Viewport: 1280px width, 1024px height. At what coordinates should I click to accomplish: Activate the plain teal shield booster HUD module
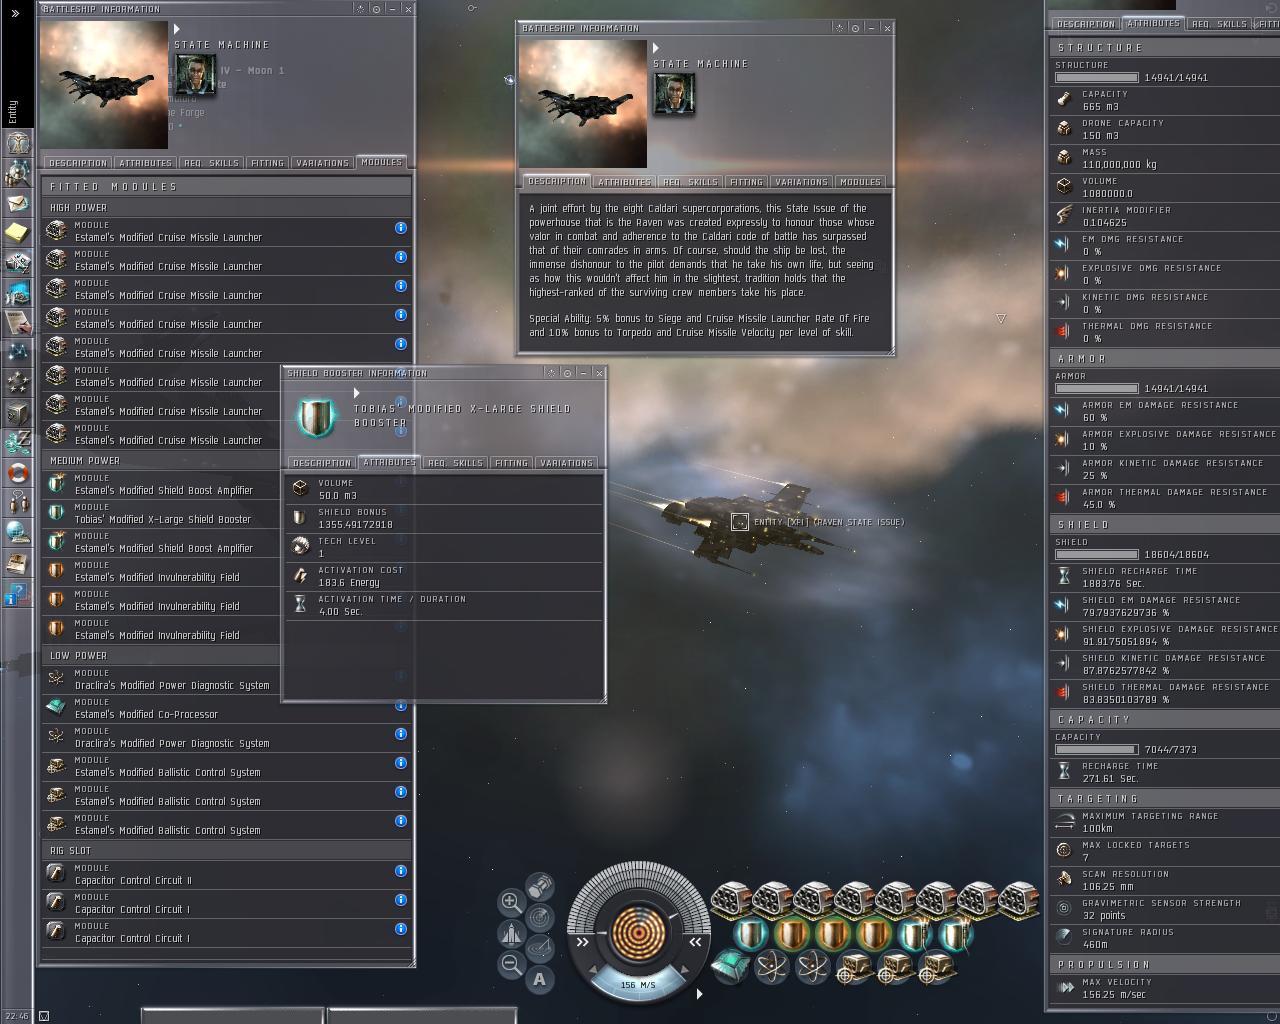(750, 936)
